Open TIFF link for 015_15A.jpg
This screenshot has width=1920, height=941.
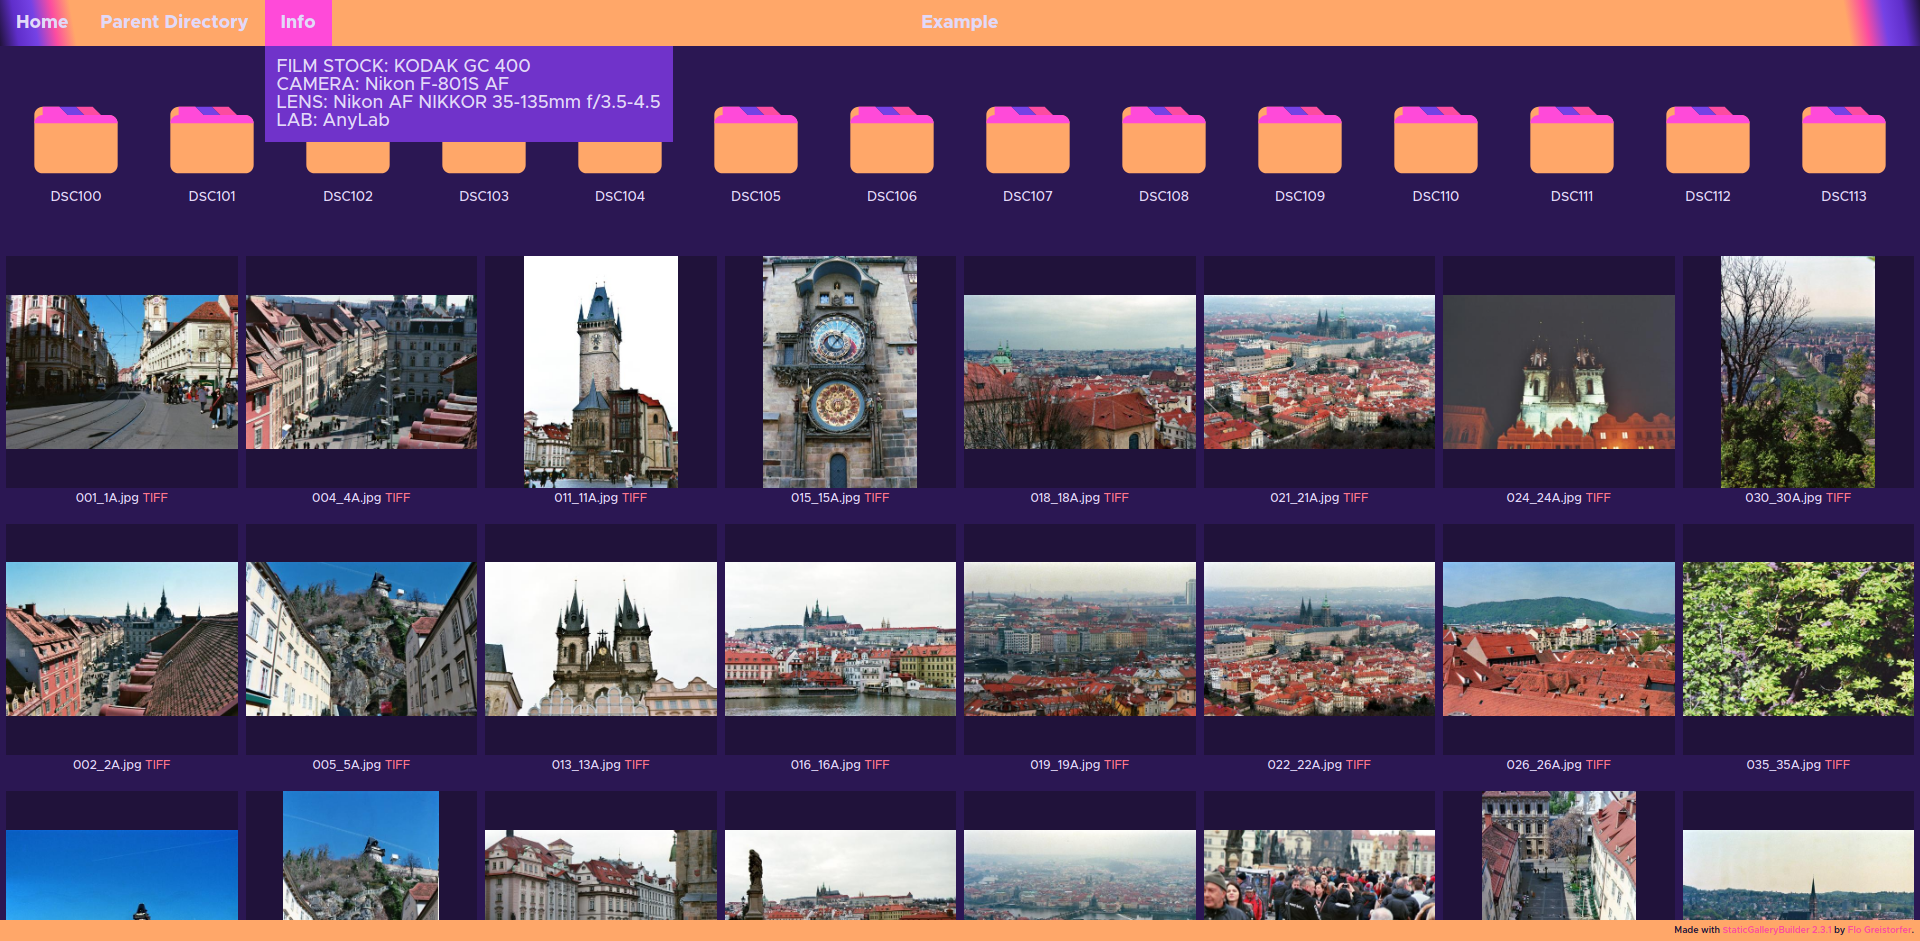click(876, 498)
